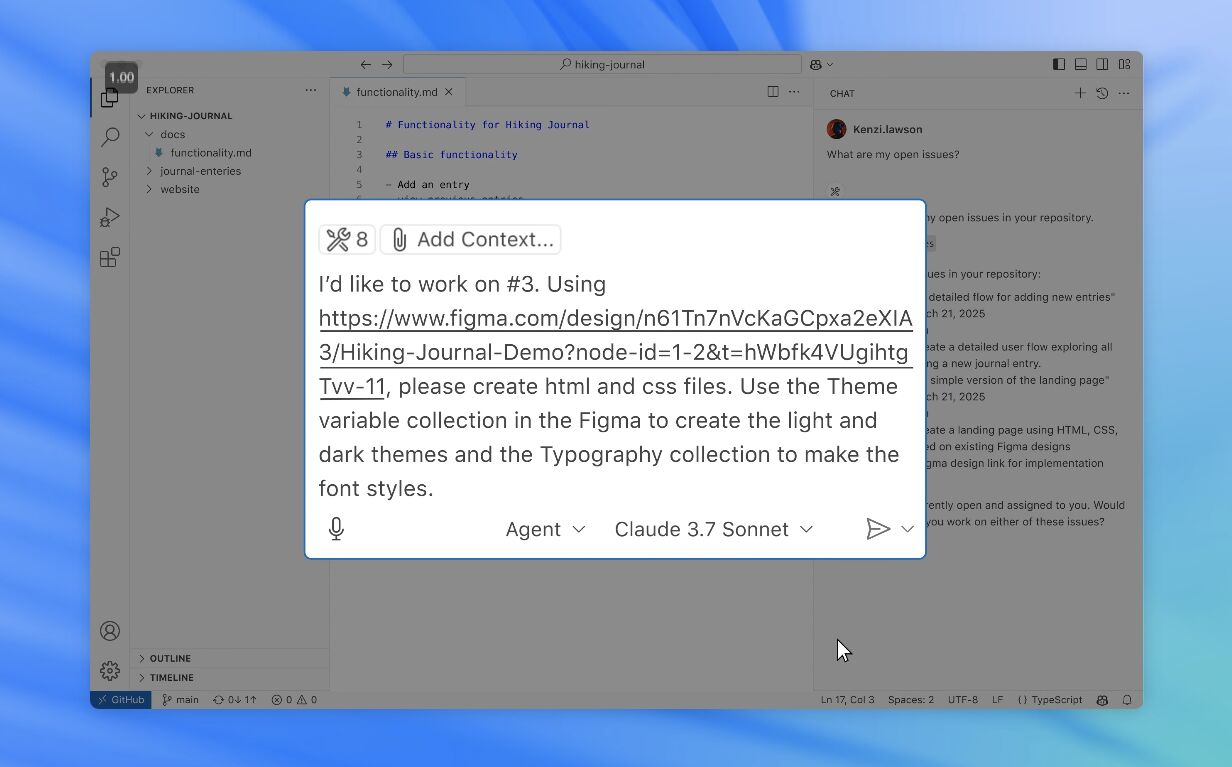Open the Search view in activity bar

point(110,137)
